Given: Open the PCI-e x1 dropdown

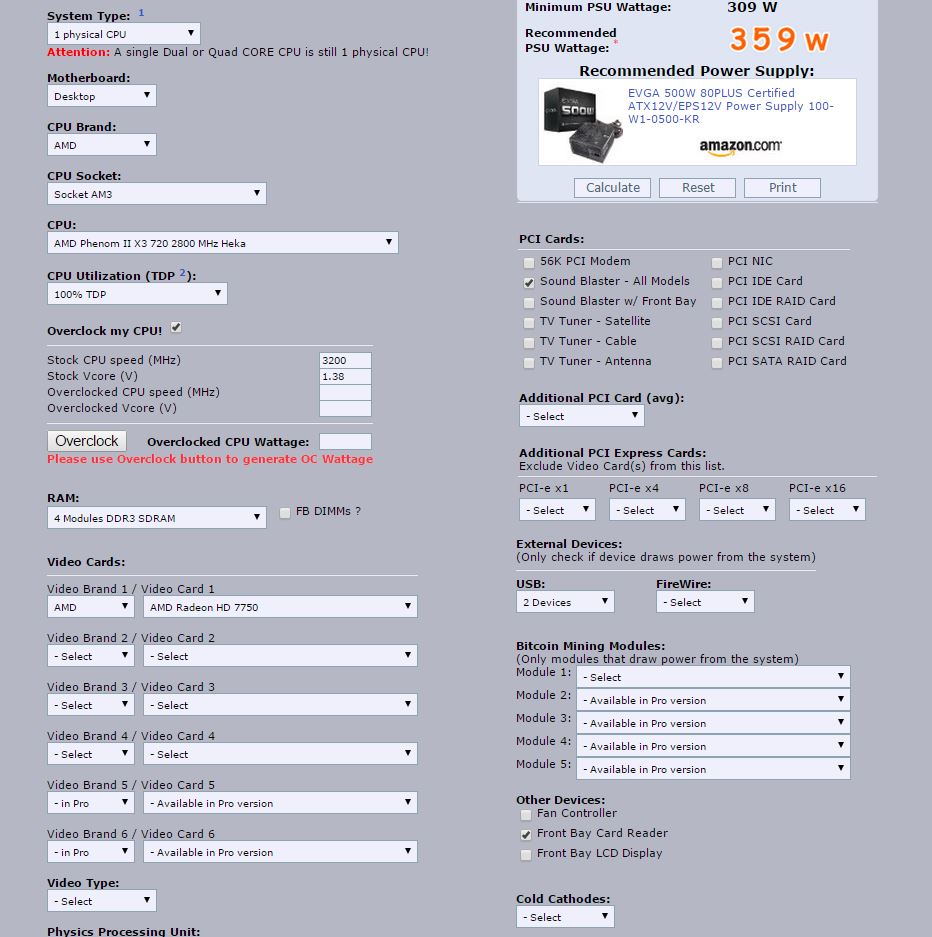Looking at the screenshot, I should tap(557, 510).
